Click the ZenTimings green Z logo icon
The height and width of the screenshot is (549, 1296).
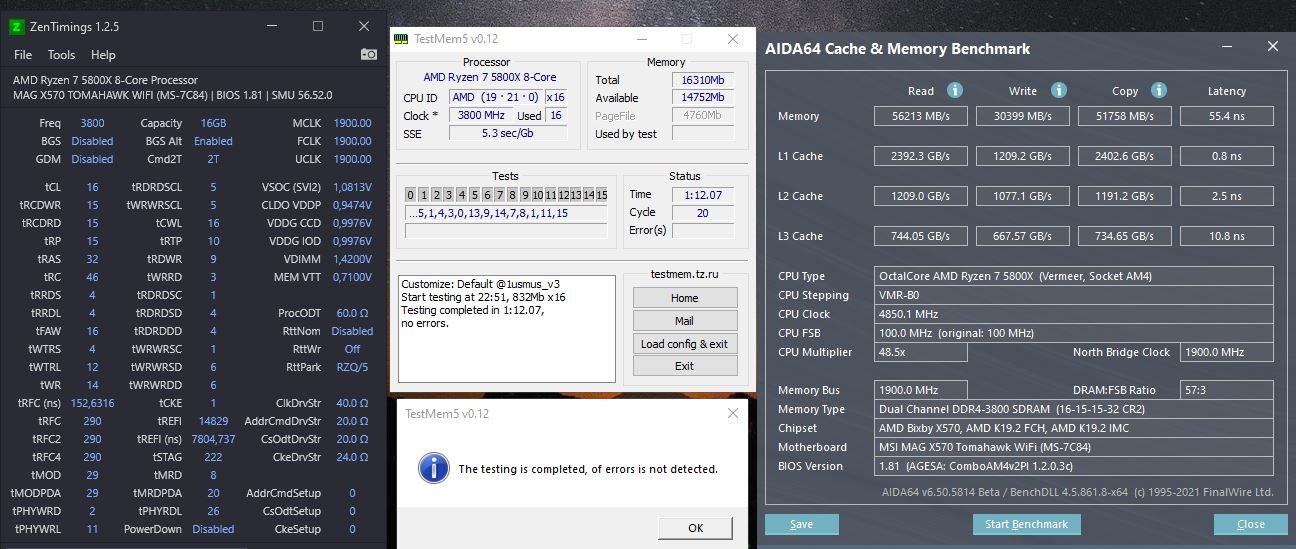(19, 26)
